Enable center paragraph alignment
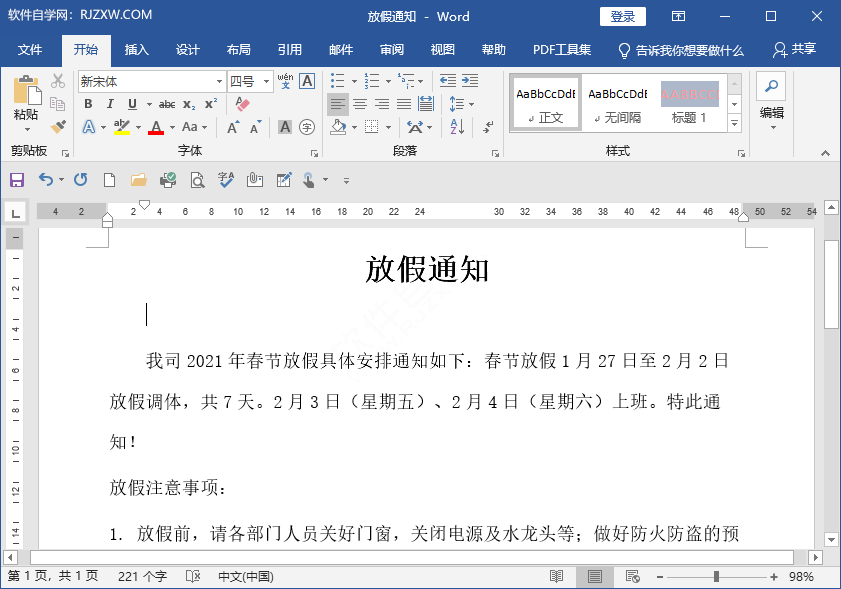The image size is (841, 589). 360,103
